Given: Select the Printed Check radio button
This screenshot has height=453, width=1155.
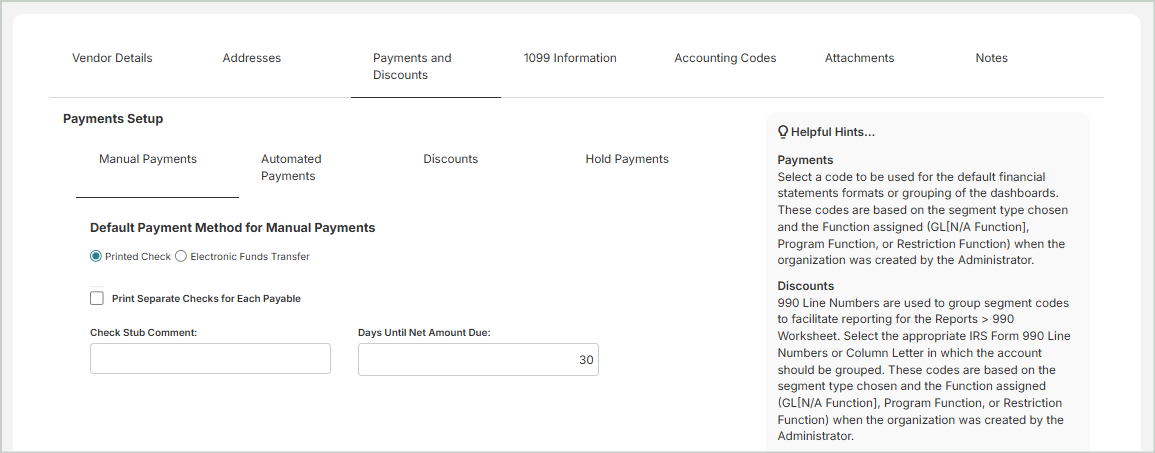Looking at the screenshot, I should pyautogui.click(x=96, y=257).
